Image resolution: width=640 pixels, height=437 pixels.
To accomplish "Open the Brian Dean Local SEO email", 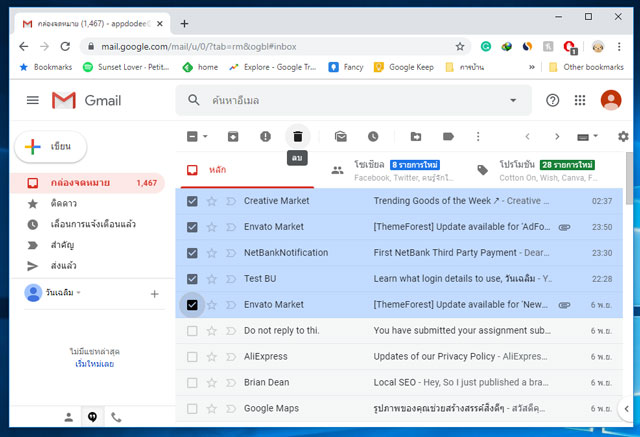I will [x=400, y=383].
